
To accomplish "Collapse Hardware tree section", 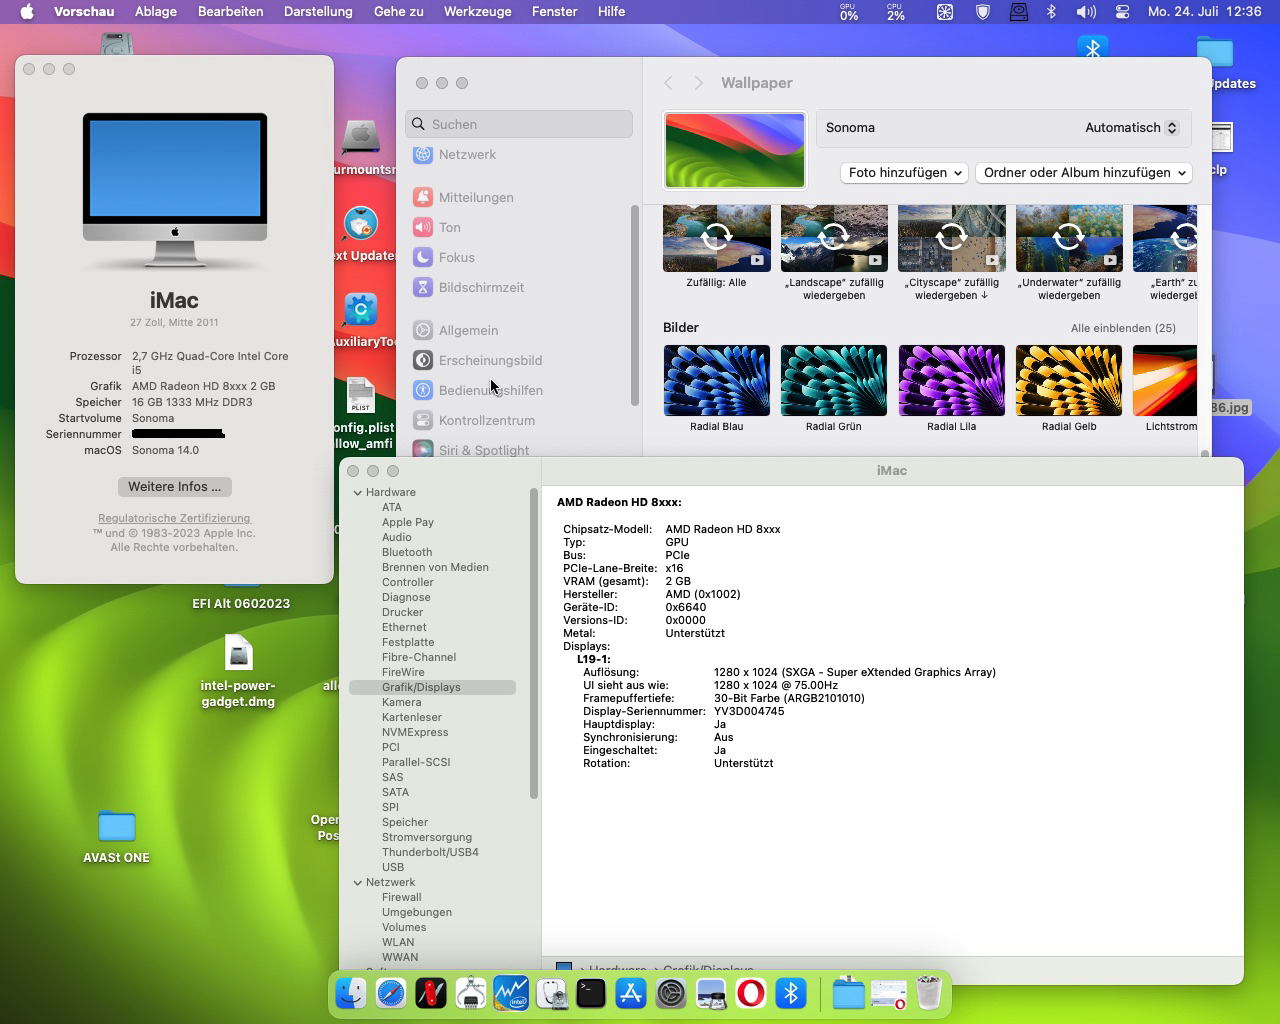I will (357, 492).
